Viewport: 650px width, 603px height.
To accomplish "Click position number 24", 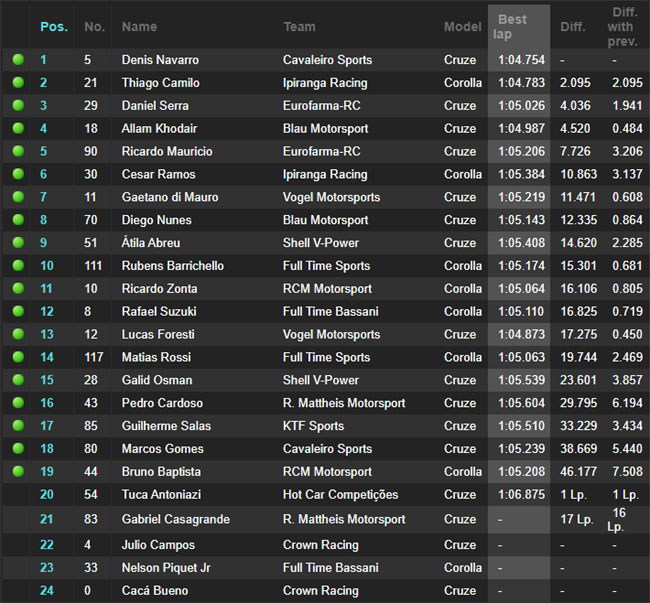I will click(47, 590).
